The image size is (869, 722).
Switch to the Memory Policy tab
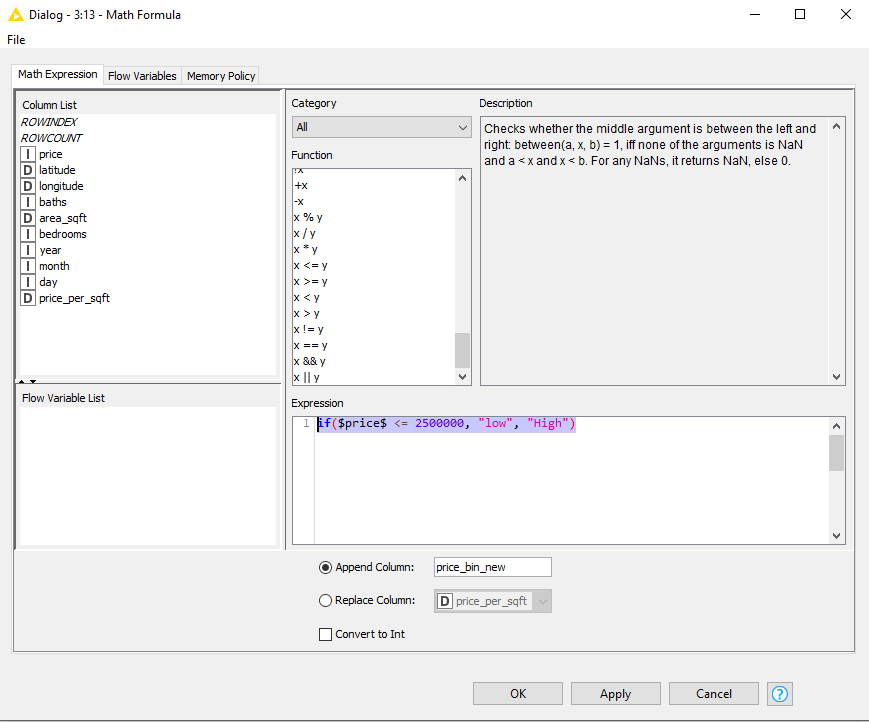click(220, 75)
